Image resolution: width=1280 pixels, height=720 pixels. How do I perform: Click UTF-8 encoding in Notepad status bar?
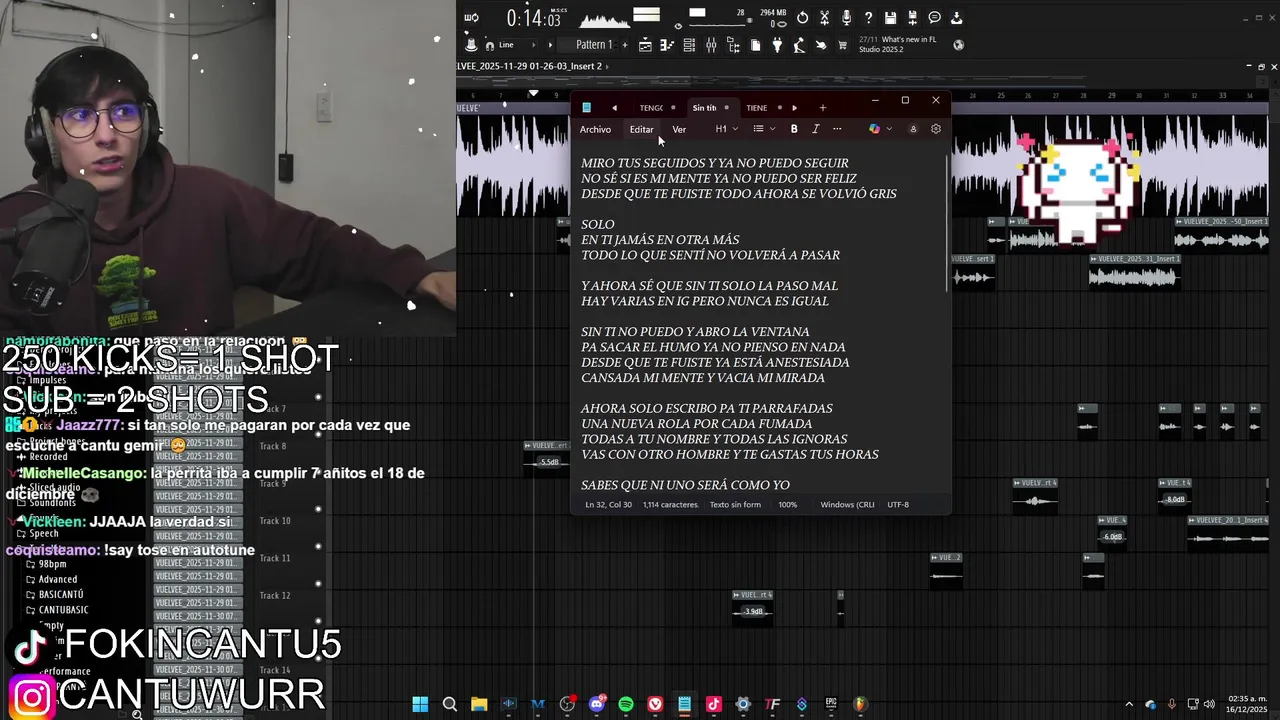coord(898,505)
